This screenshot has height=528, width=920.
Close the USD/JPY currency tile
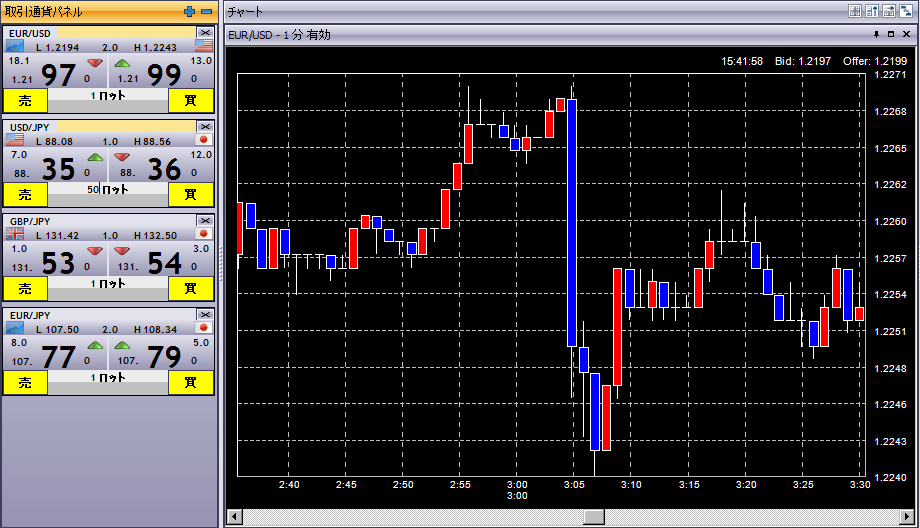pos(205,127)
